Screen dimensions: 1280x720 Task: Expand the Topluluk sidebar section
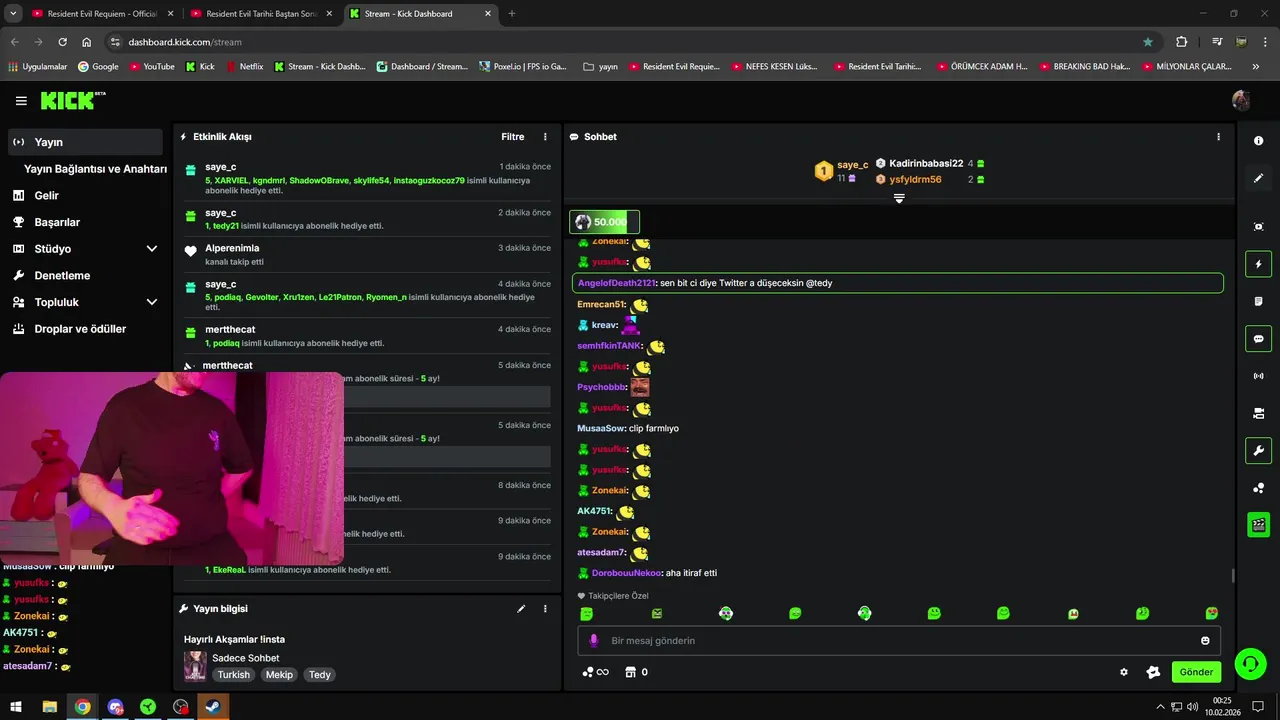[x=152, y=302]
